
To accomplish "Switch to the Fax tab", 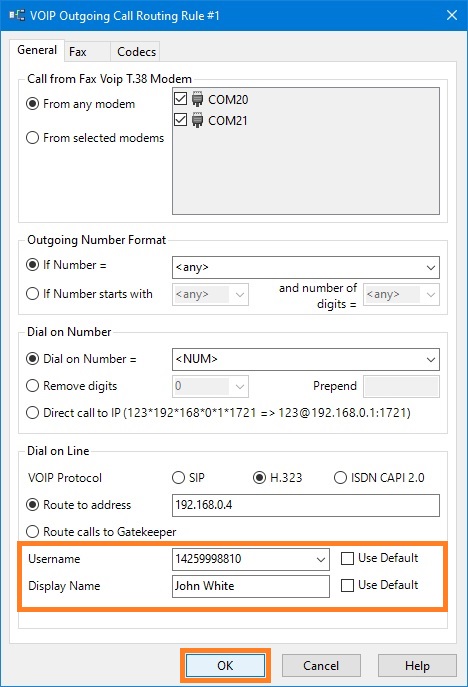I will click(x=78, y=52).
